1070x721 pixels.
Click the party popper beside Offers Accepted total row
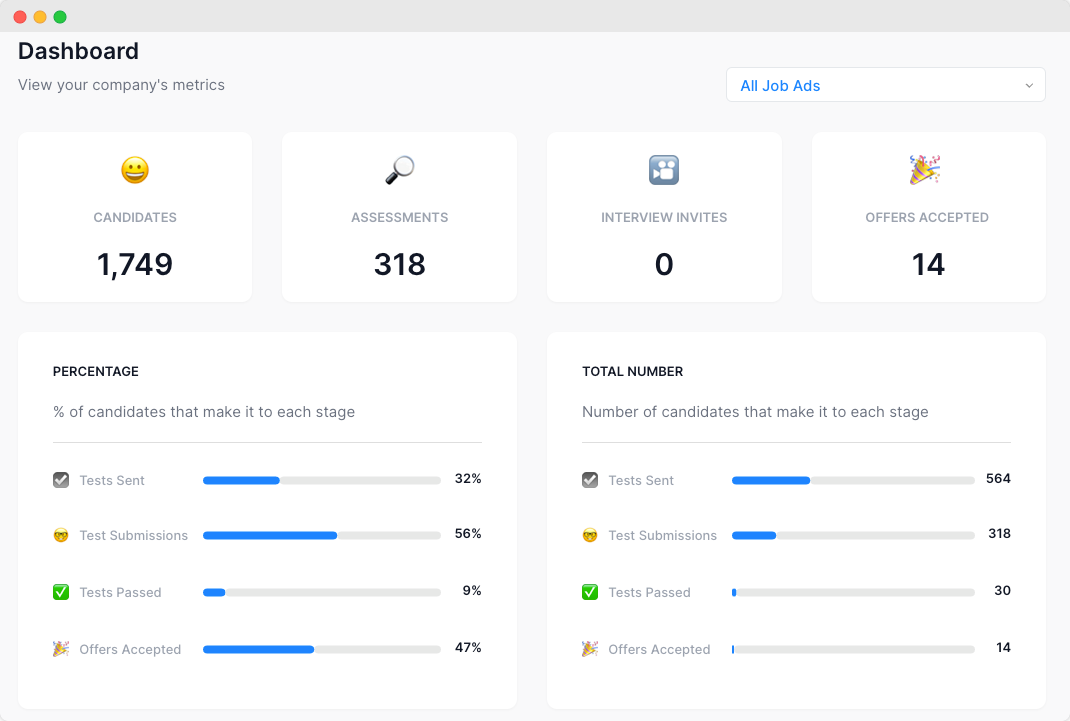pyautogui.click(x=589, y=648)
